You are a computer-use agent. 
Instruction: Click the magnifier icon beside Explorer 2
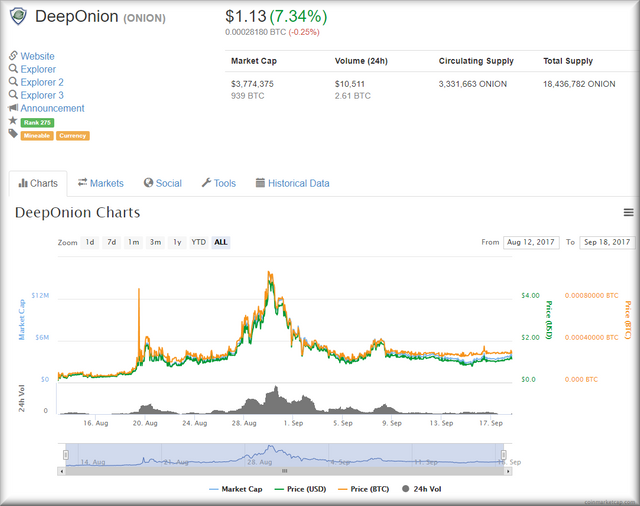coord(13,82)
